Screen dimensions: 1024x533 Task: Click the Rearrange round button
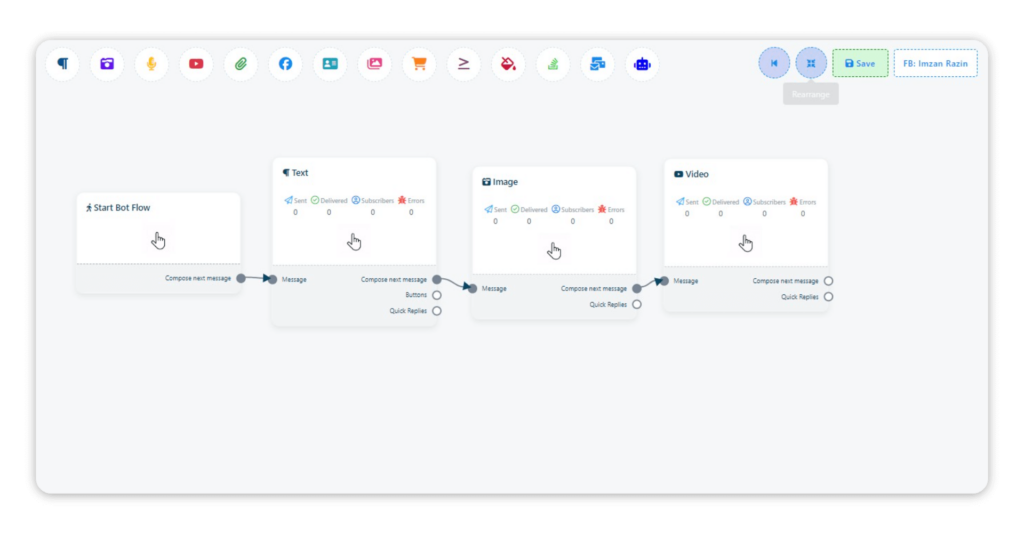pyautogui.click(x=811, y=63)
